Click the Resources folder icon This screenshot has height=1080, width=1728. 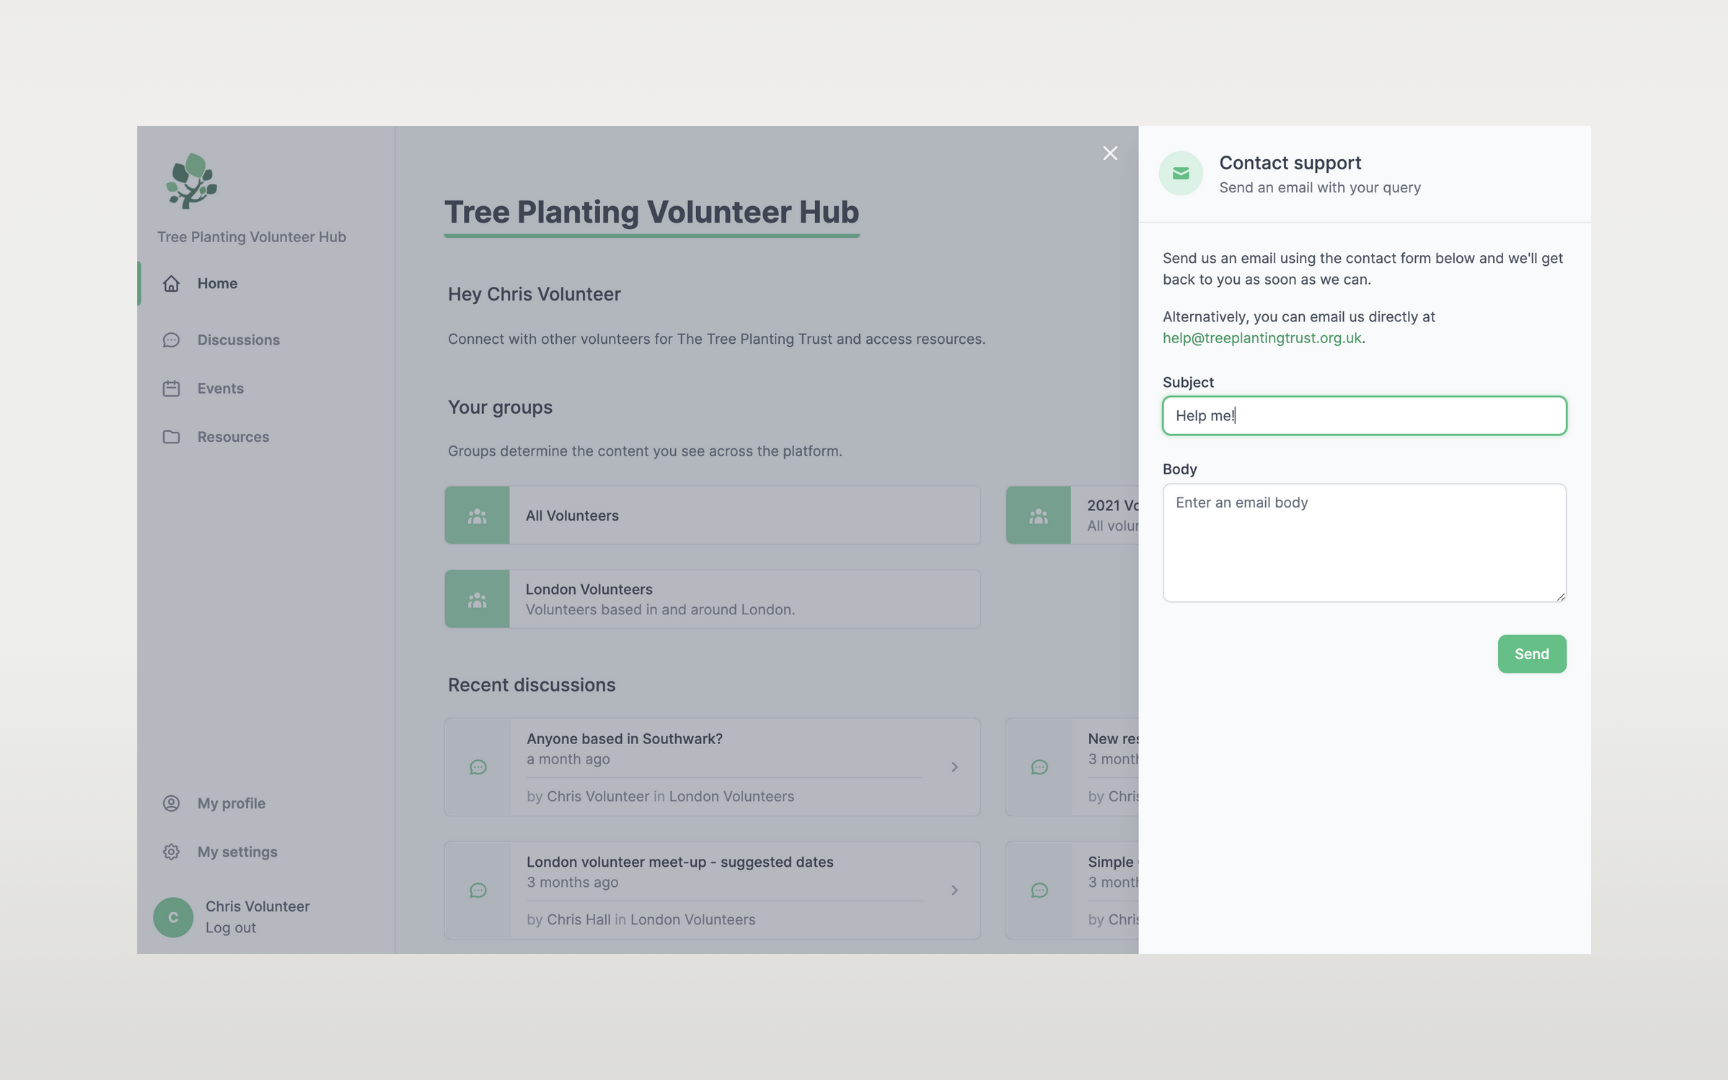171,437
